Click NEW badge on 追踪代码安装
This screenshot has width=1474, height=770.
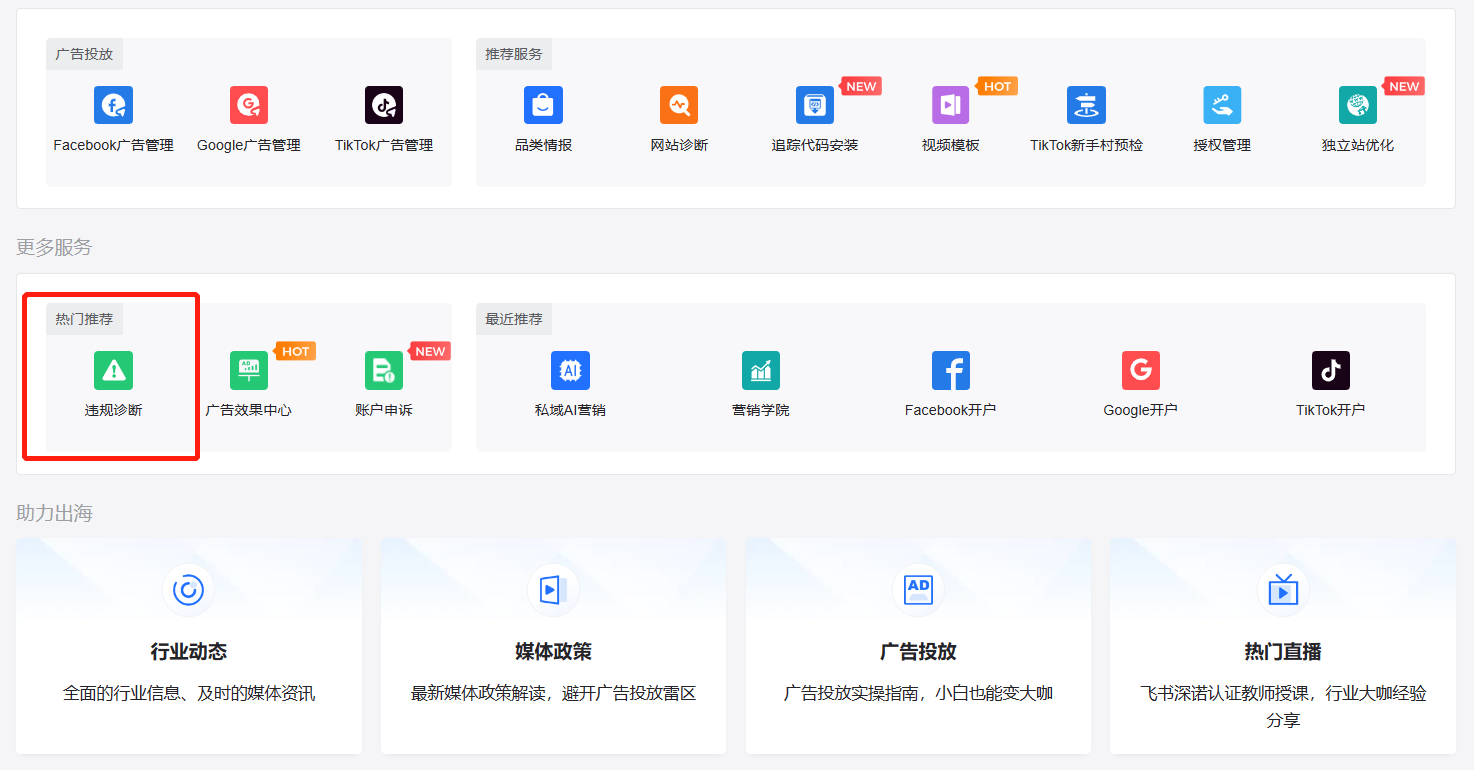[861, 86]
